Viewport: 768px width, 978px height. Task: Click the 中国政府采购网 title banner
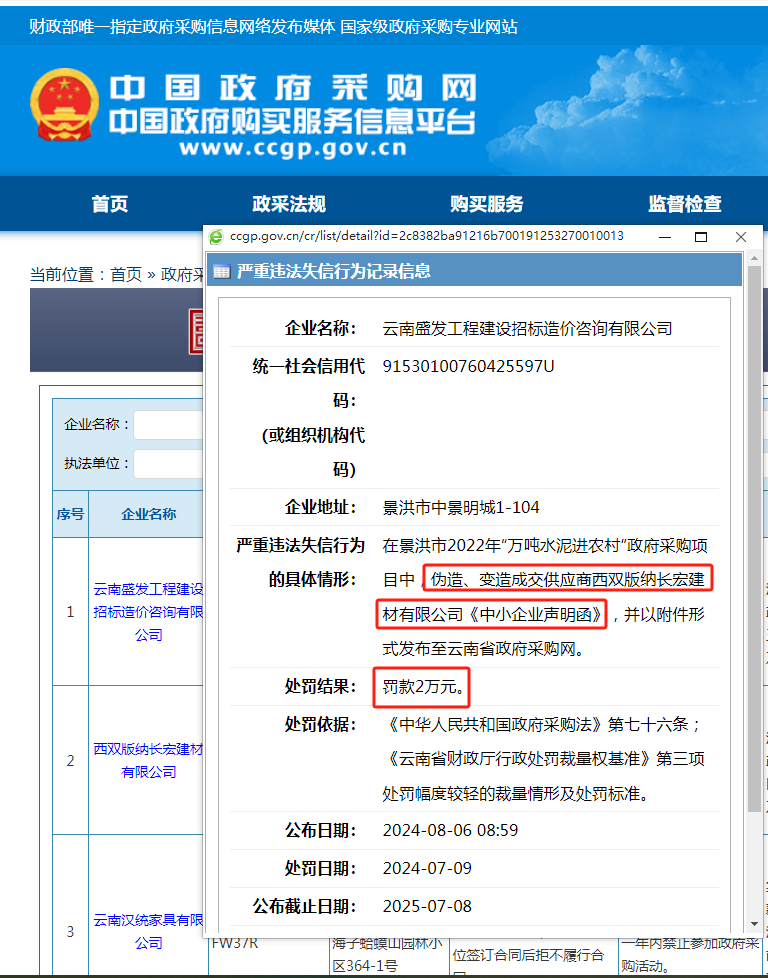(293, 88)
